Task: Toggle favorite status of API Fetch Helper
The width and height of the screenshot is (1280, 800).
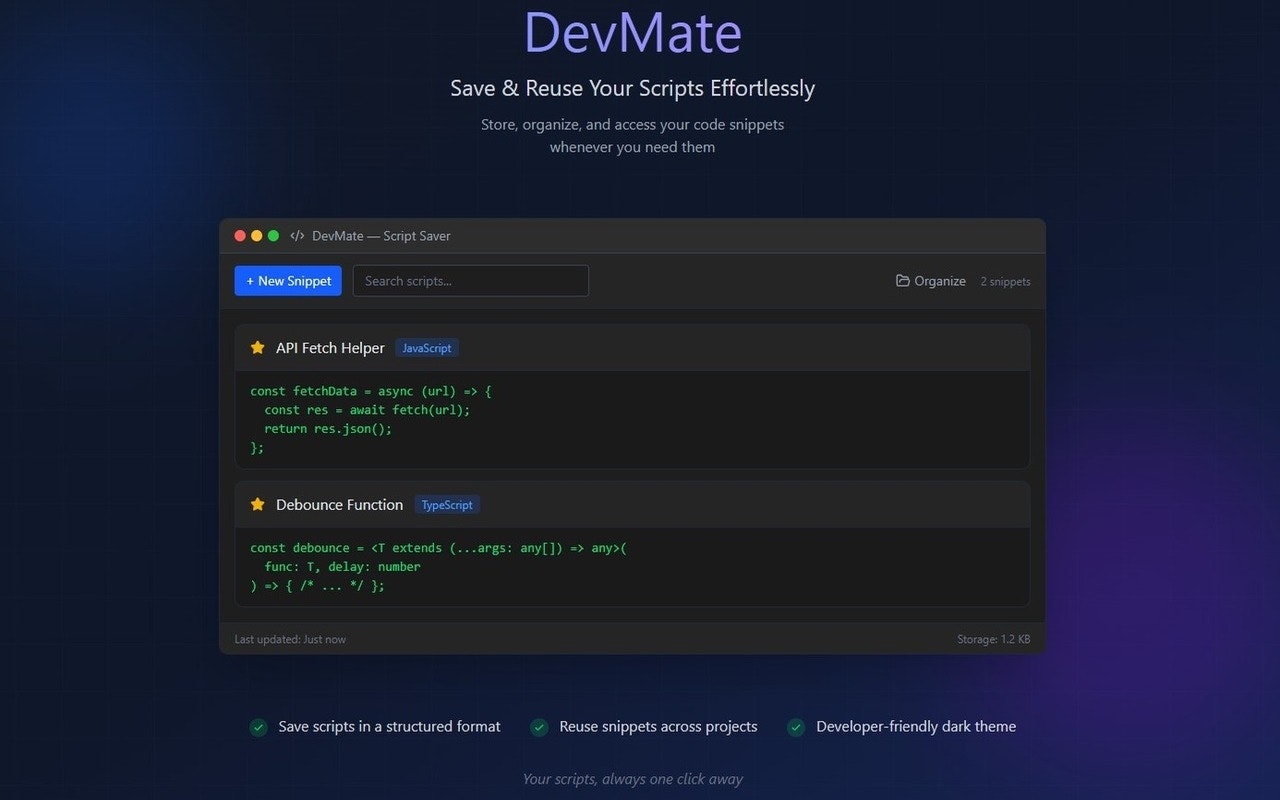Action: coord(258,347)
